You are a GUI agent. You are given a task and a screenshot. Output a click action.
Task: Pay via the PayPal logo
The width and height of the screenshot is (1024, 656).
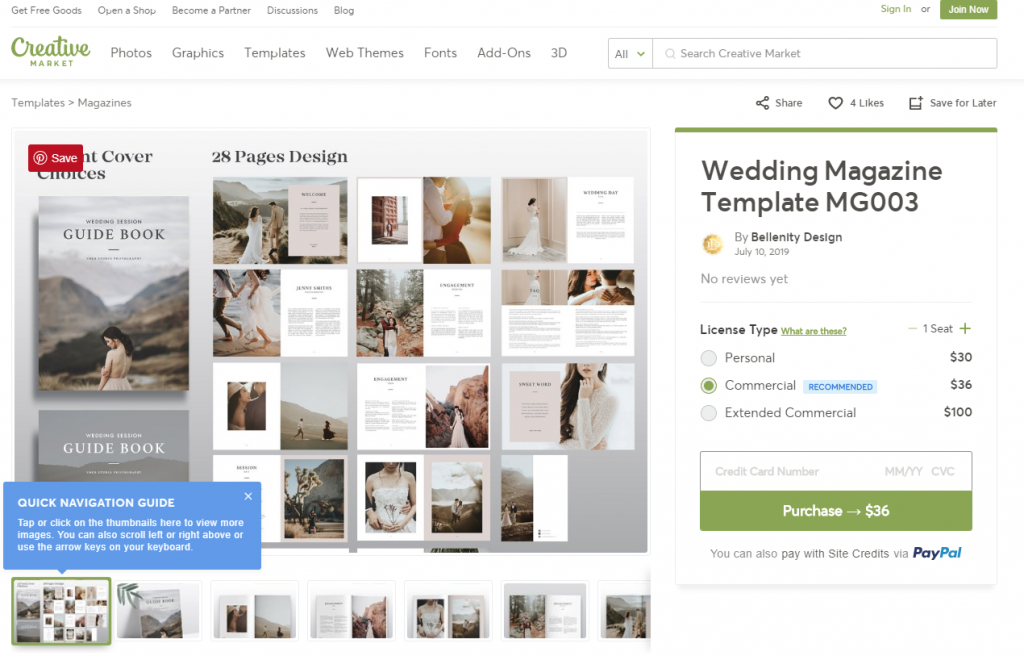point(937,551)
